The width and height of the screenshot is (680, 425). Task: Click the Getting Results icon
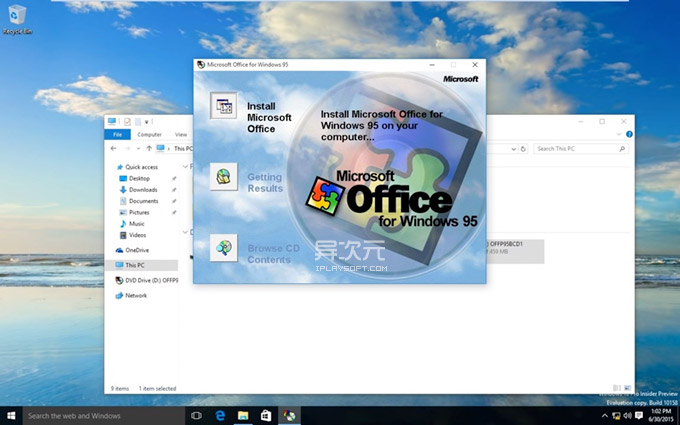pos(224,177)
